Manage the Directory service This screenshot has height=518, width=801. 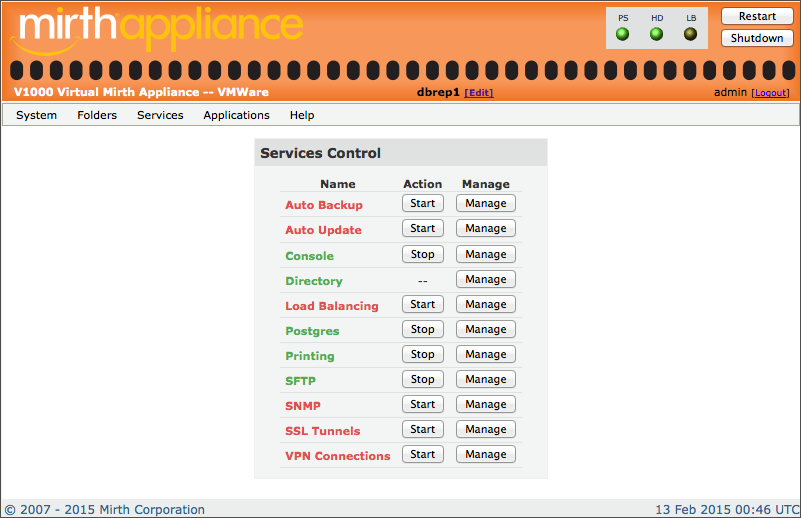pyautogui.click(x=486, y=279)
